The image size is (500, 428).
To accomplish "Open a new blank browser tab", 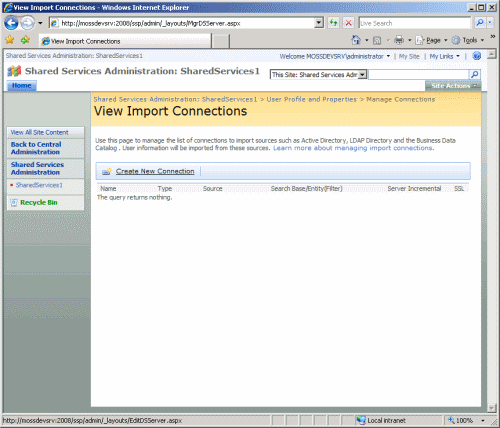I will tap(221, 41).
